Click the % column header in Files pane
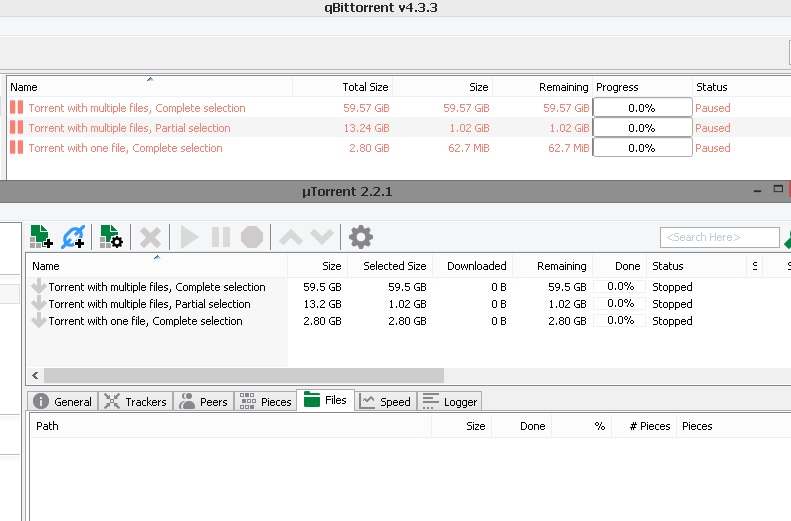Screen dimensions: 791x521 pyautogui.click(x=582, y=426)
